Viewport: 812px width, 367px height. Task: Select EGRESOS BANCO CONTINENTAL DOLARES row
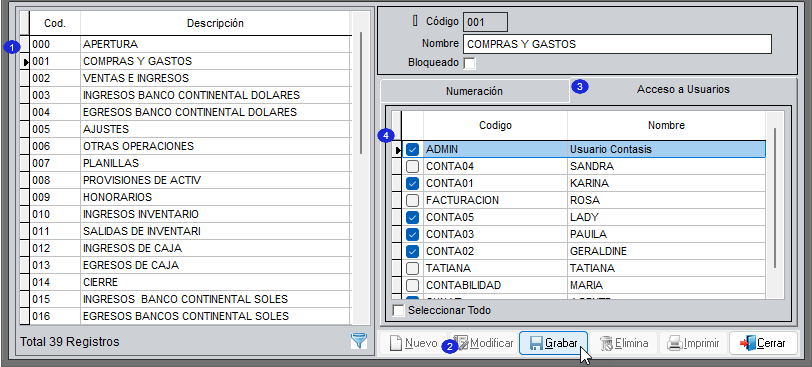click(x=190, y=112)
